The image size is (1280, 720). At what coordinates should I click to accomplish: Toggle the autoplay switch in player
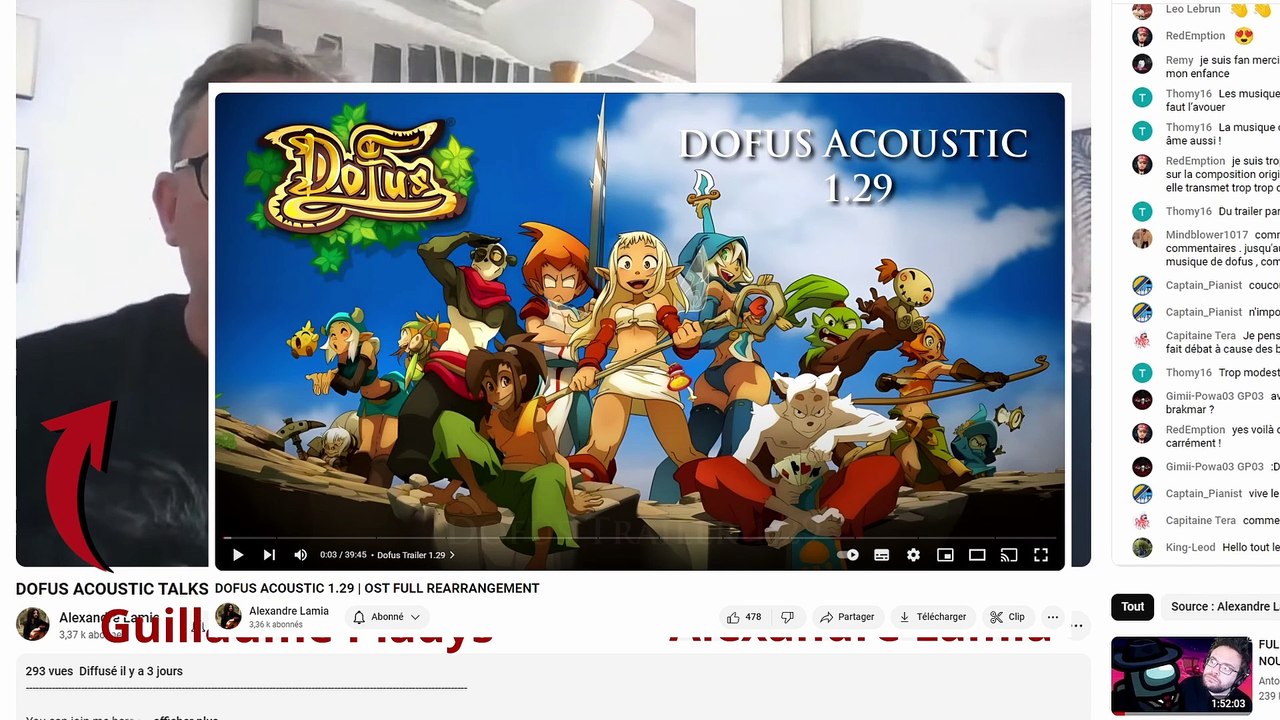tap(849, 555)
